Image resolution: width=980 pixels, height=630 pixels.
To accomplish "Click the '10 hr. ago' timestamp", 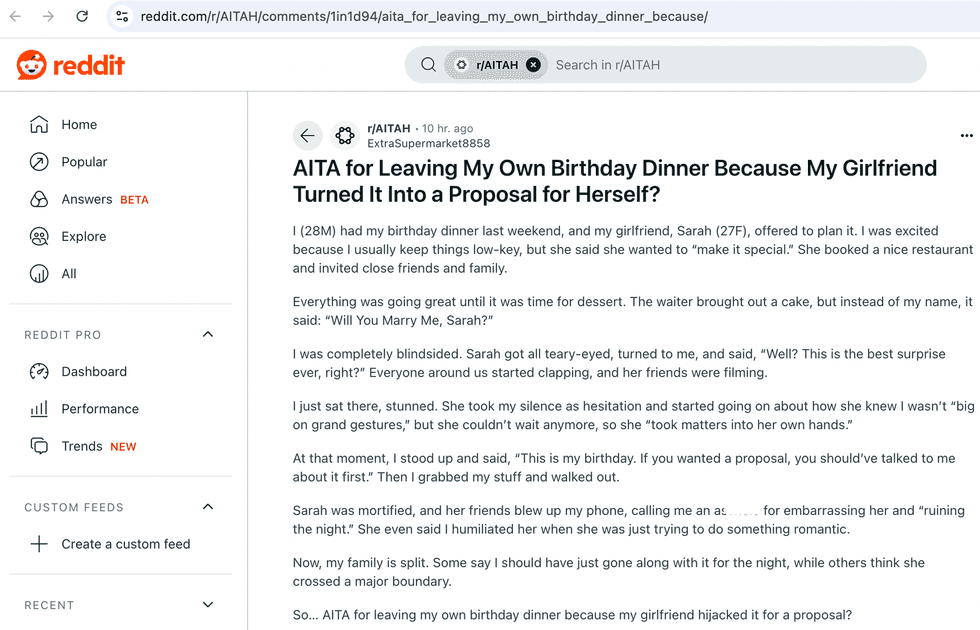I will (448, 128).
